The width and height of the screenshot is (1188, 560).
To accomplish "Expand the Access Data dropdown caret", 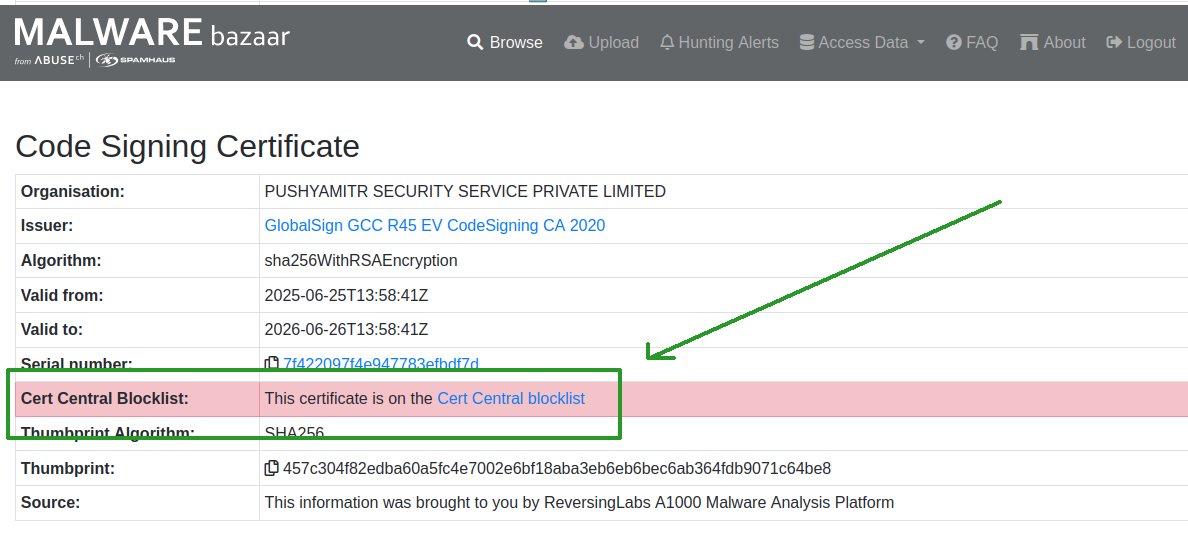I will [921, 42].
